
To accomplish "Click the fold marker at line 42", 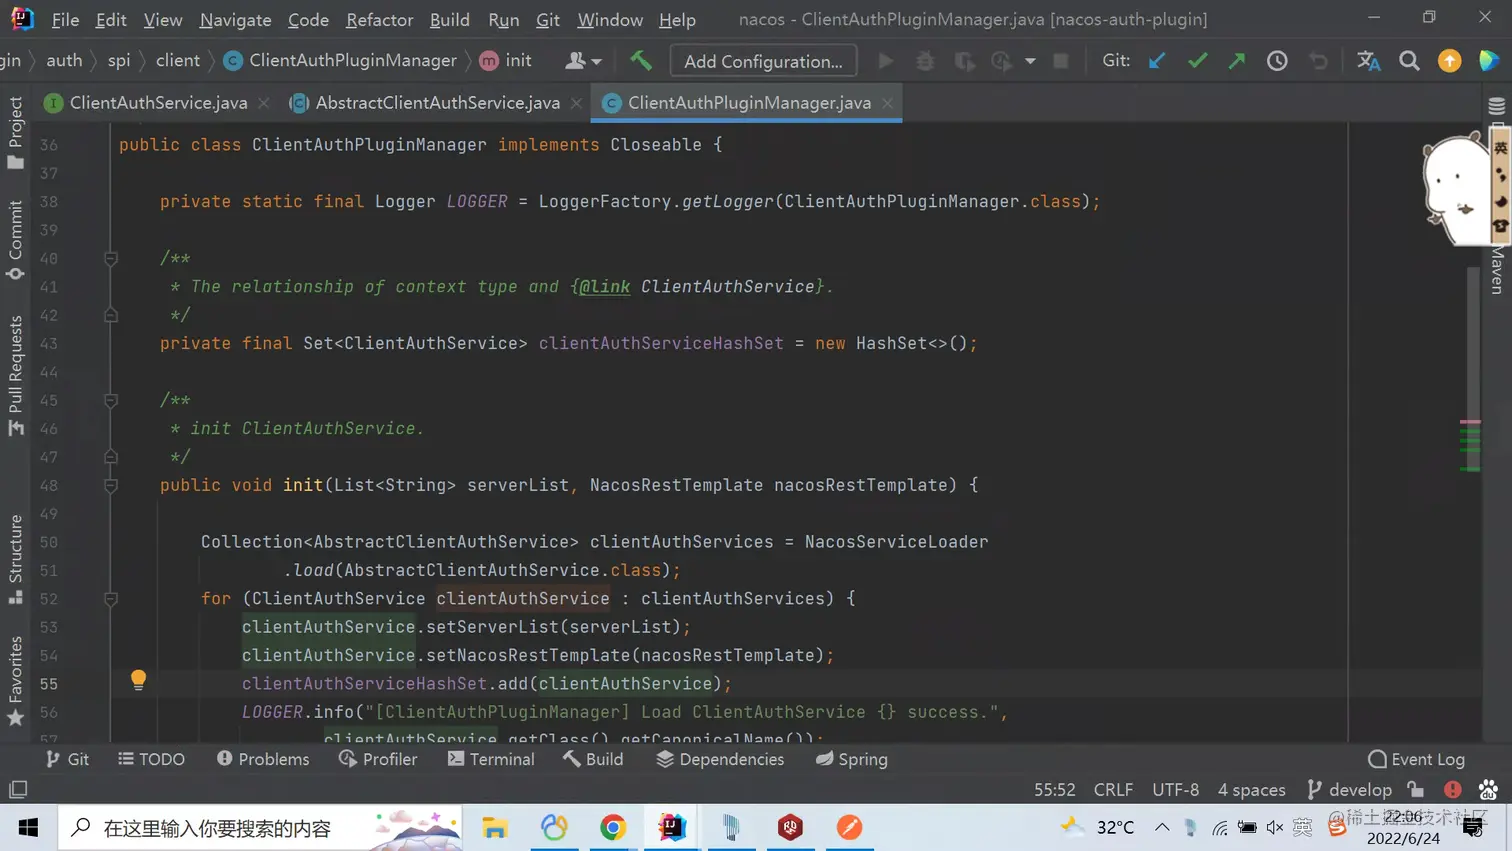I will point(111,315).
